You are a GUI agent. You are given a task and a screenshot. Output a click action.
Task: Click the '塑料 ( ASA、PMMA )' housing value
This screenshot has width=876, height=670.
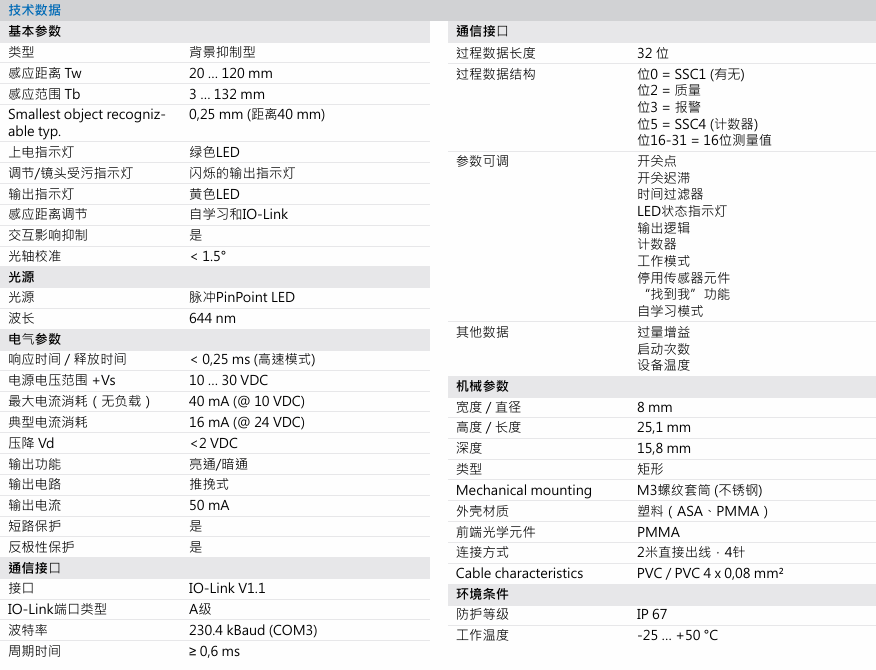click(703, 511)
